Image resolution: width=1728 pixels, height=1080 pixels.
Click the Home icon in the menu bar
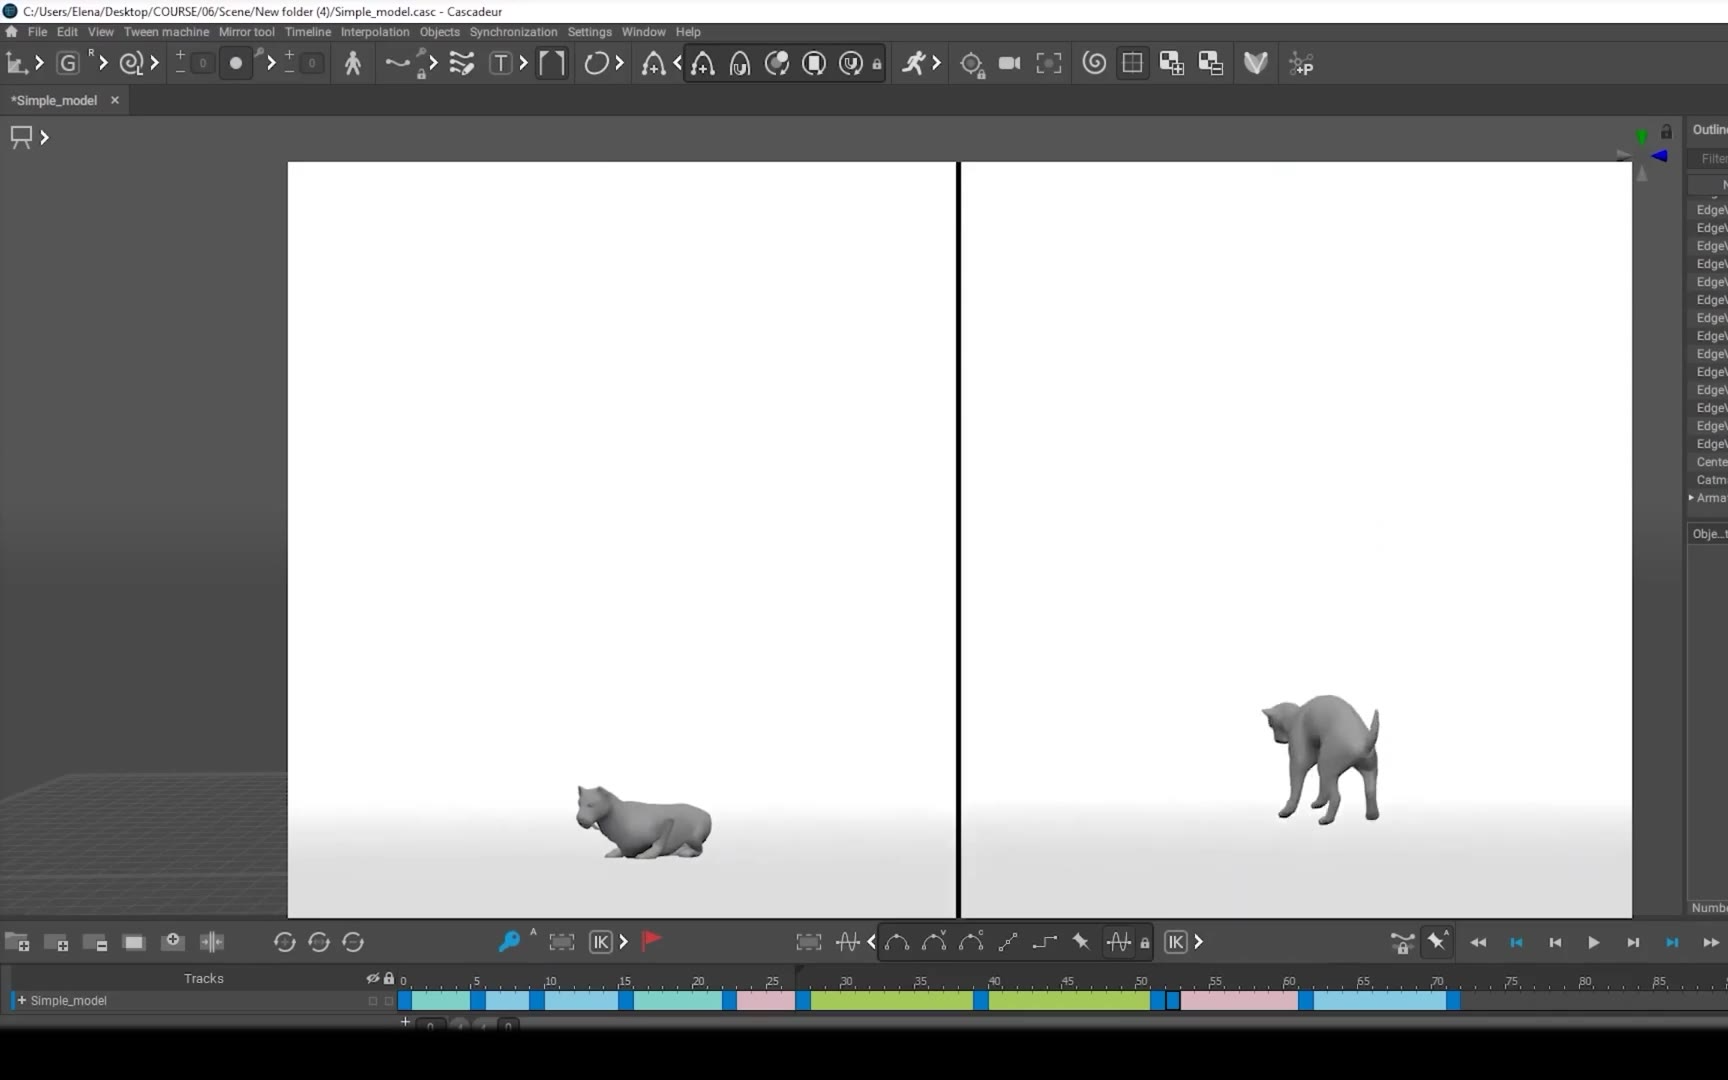coord(11,32)
